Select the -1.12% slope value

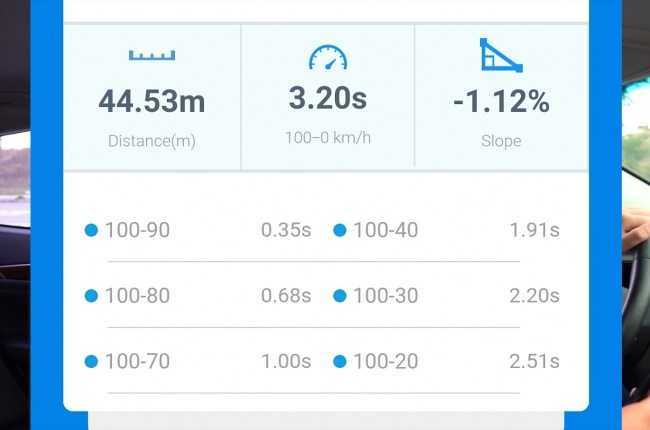(501, 101)
